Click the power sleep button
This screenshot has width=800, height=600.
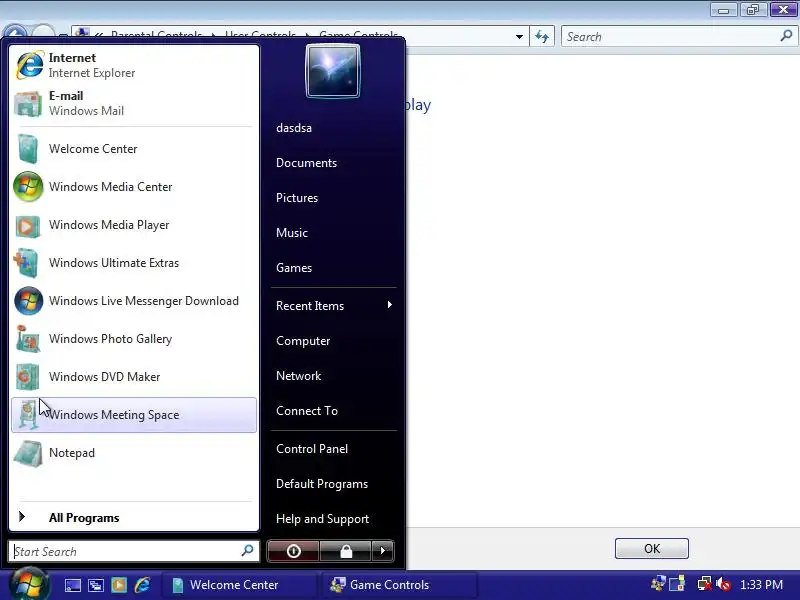click(x=293, y=551)
